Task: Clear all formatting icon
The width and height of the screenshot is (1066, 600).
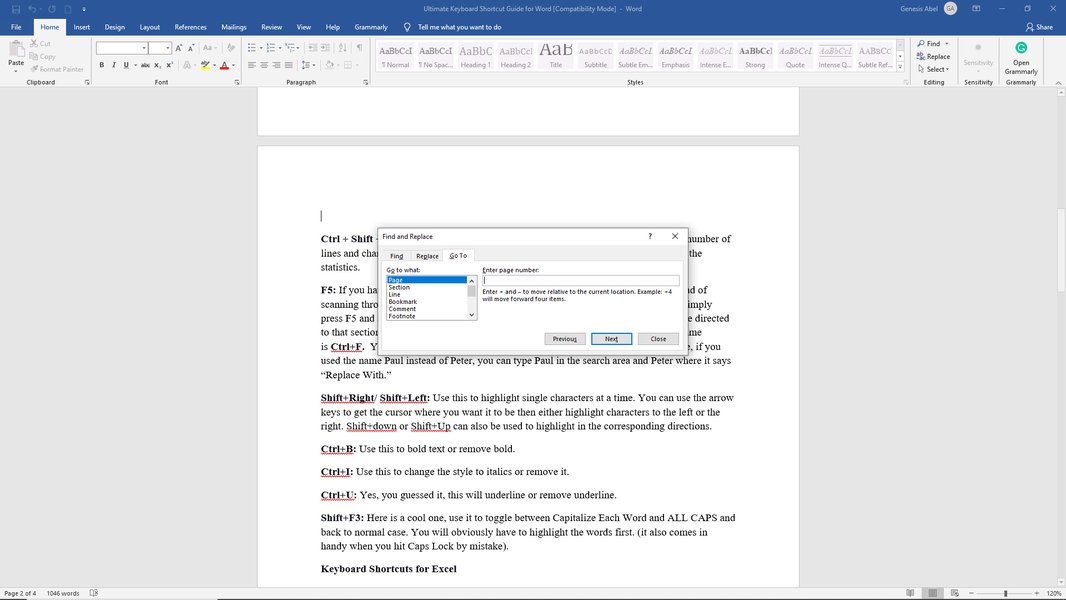Action: coord(231,48)
